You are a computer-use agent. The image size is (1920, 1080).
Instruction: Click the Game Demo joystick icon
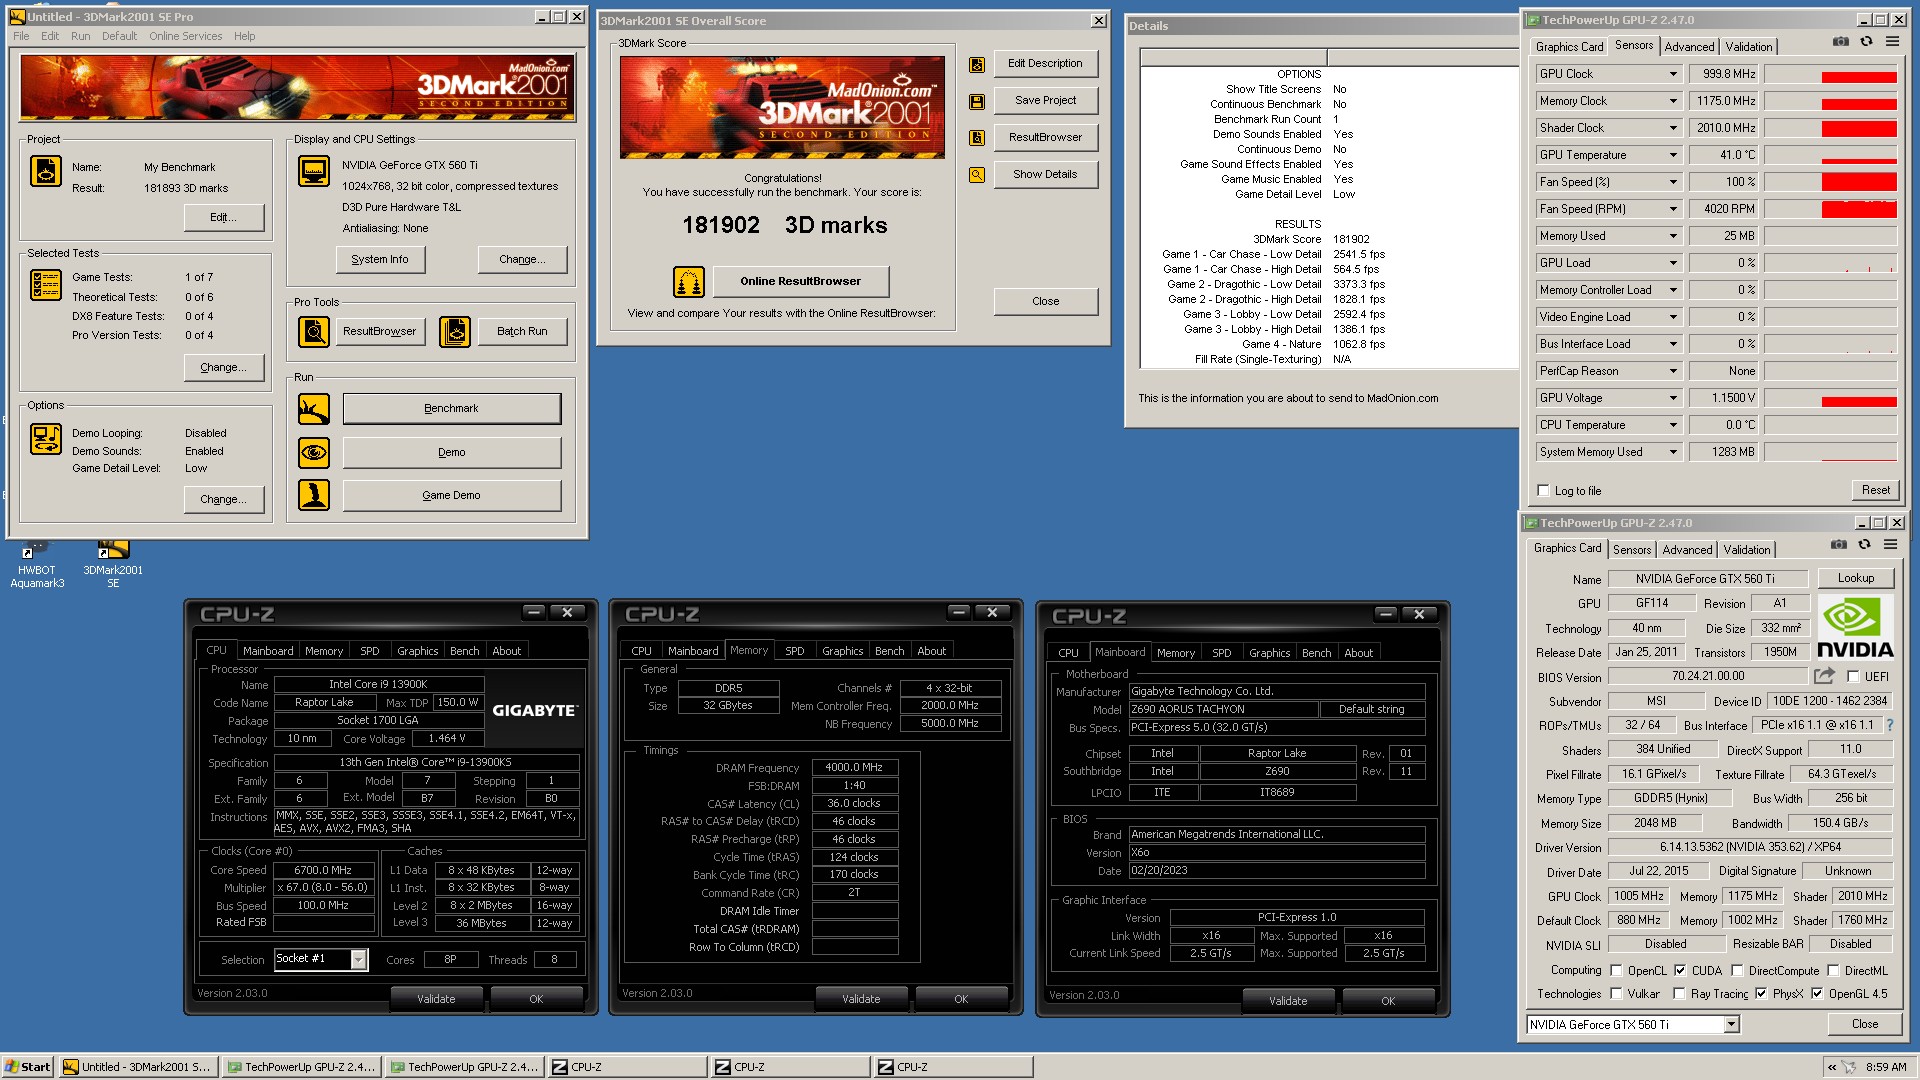tap(314, 495)
